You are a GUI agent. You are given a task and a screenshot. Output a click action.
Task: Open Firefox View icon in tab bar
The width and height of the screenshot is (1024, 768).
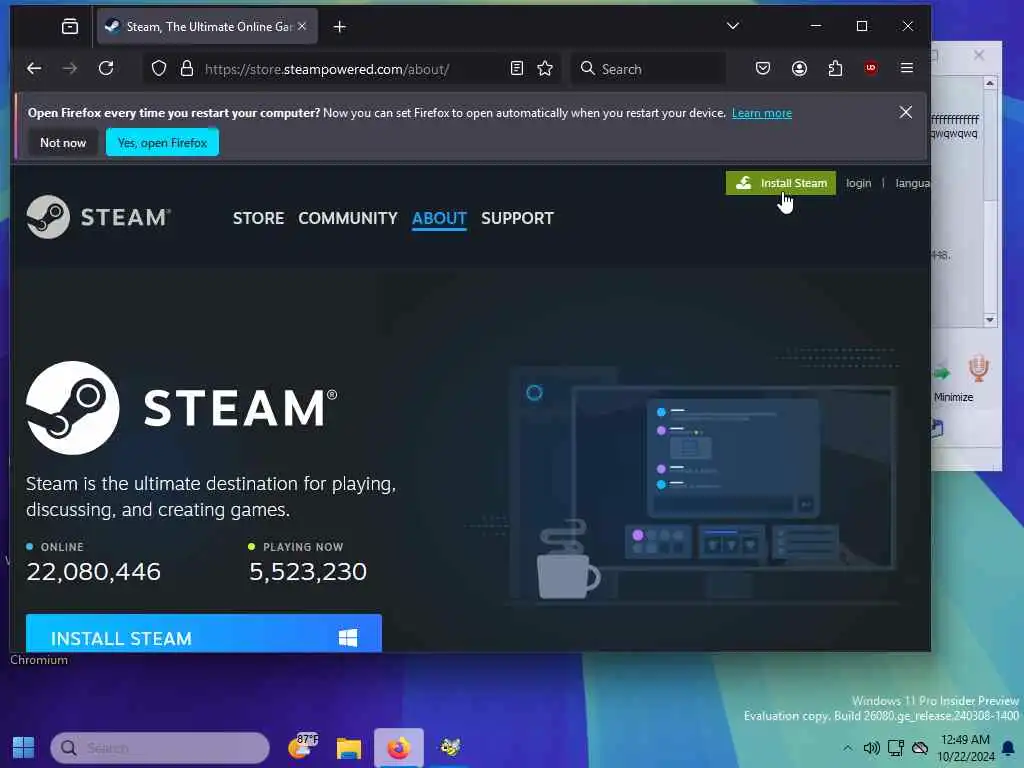click(x=70, y=27)
